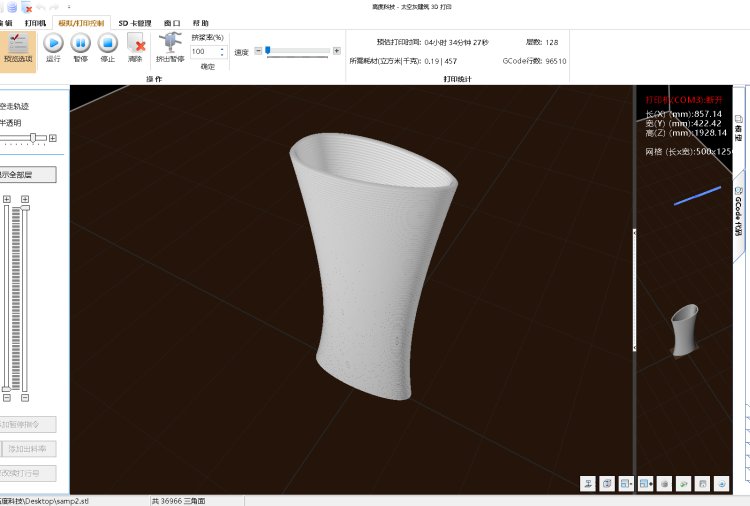Open the 帮助 menu
This screenshot has width=750, height=506.
tap(201, 21)
